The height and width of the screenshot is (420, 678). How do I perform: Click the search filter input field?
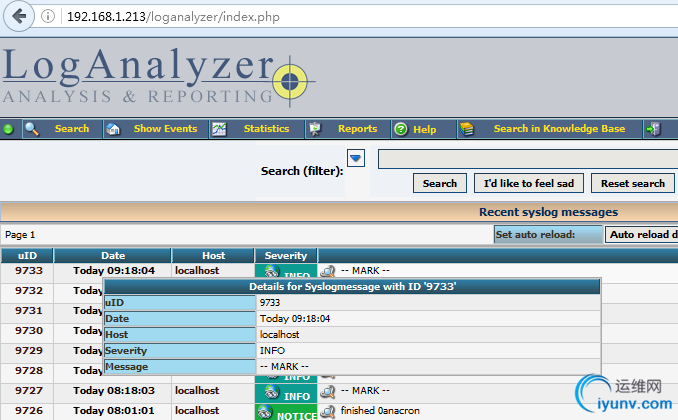point(528,159)
